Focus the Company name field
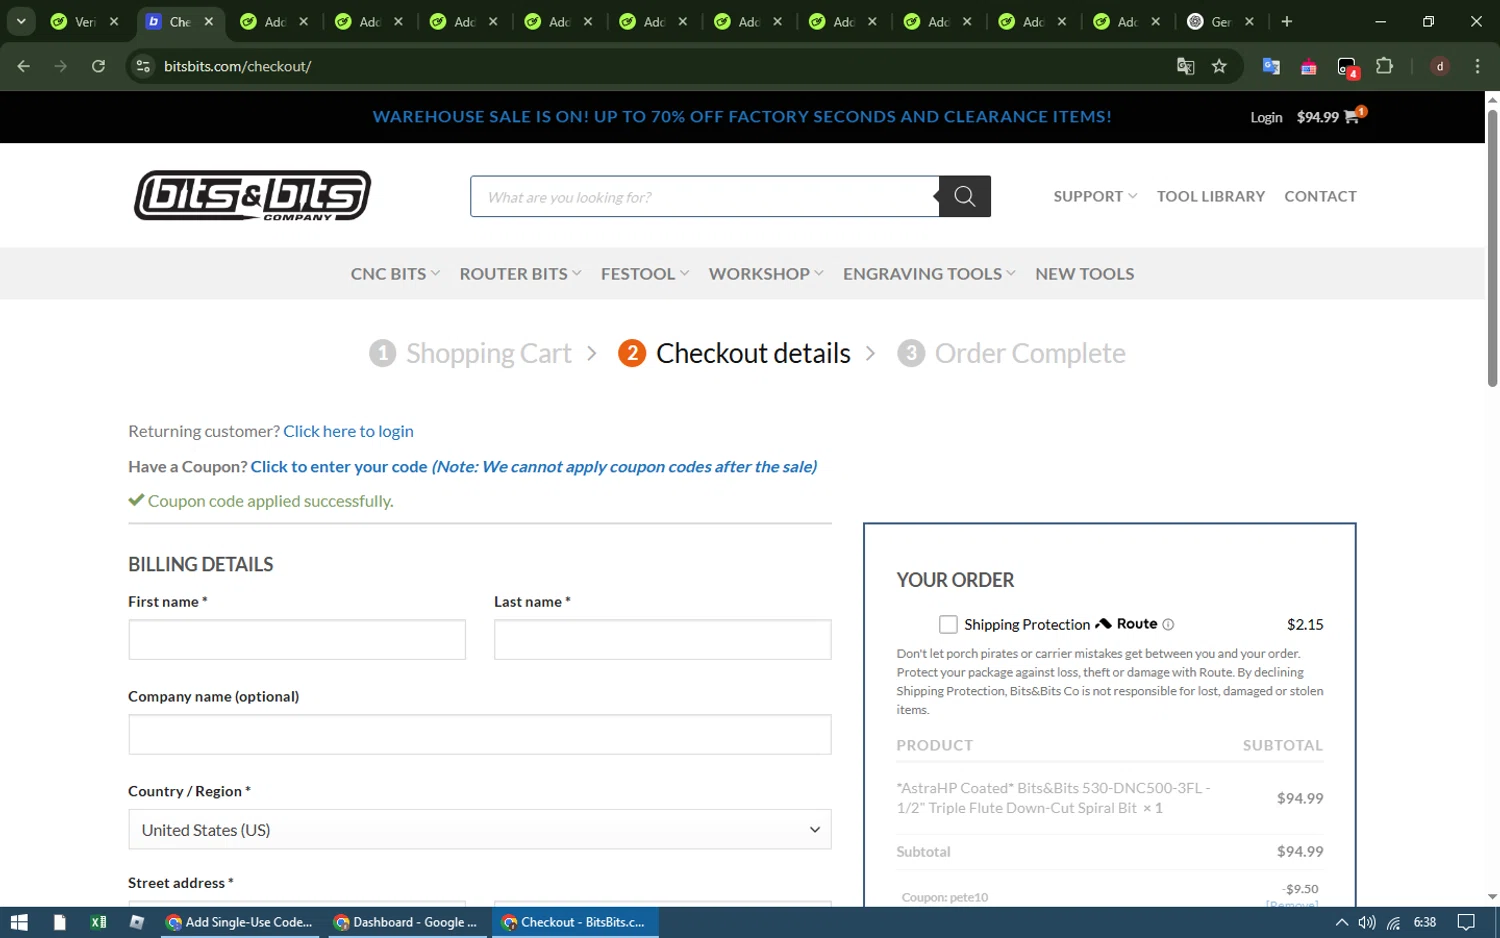This screenshot has height=938, width=1500. tap(480, 735)
